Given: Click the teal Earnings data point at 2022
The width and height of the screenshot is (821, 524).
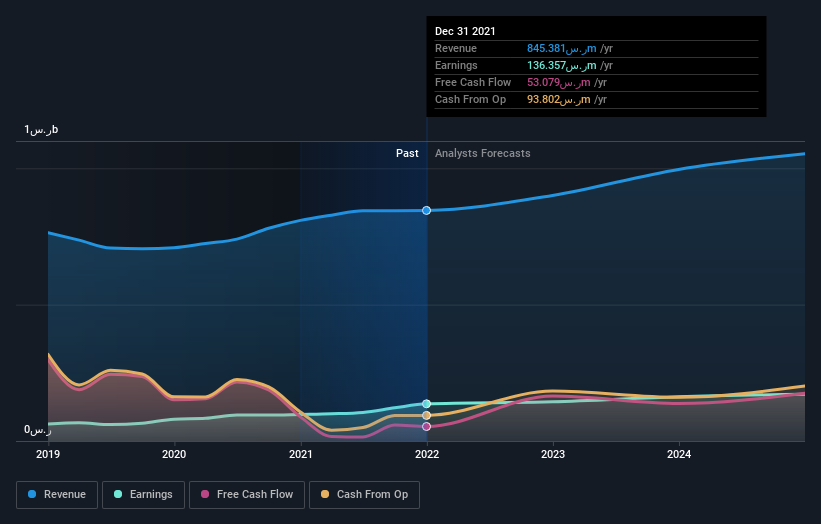Looking at the screenshot, I should 427,404.
